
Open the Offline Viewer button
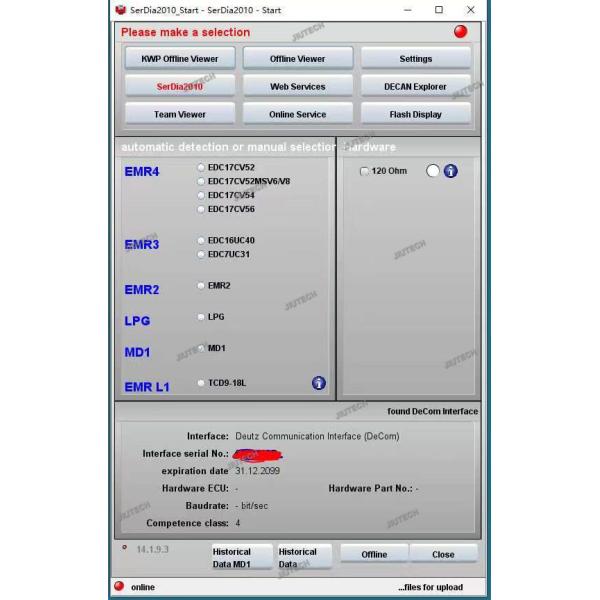tap(298, 58)
